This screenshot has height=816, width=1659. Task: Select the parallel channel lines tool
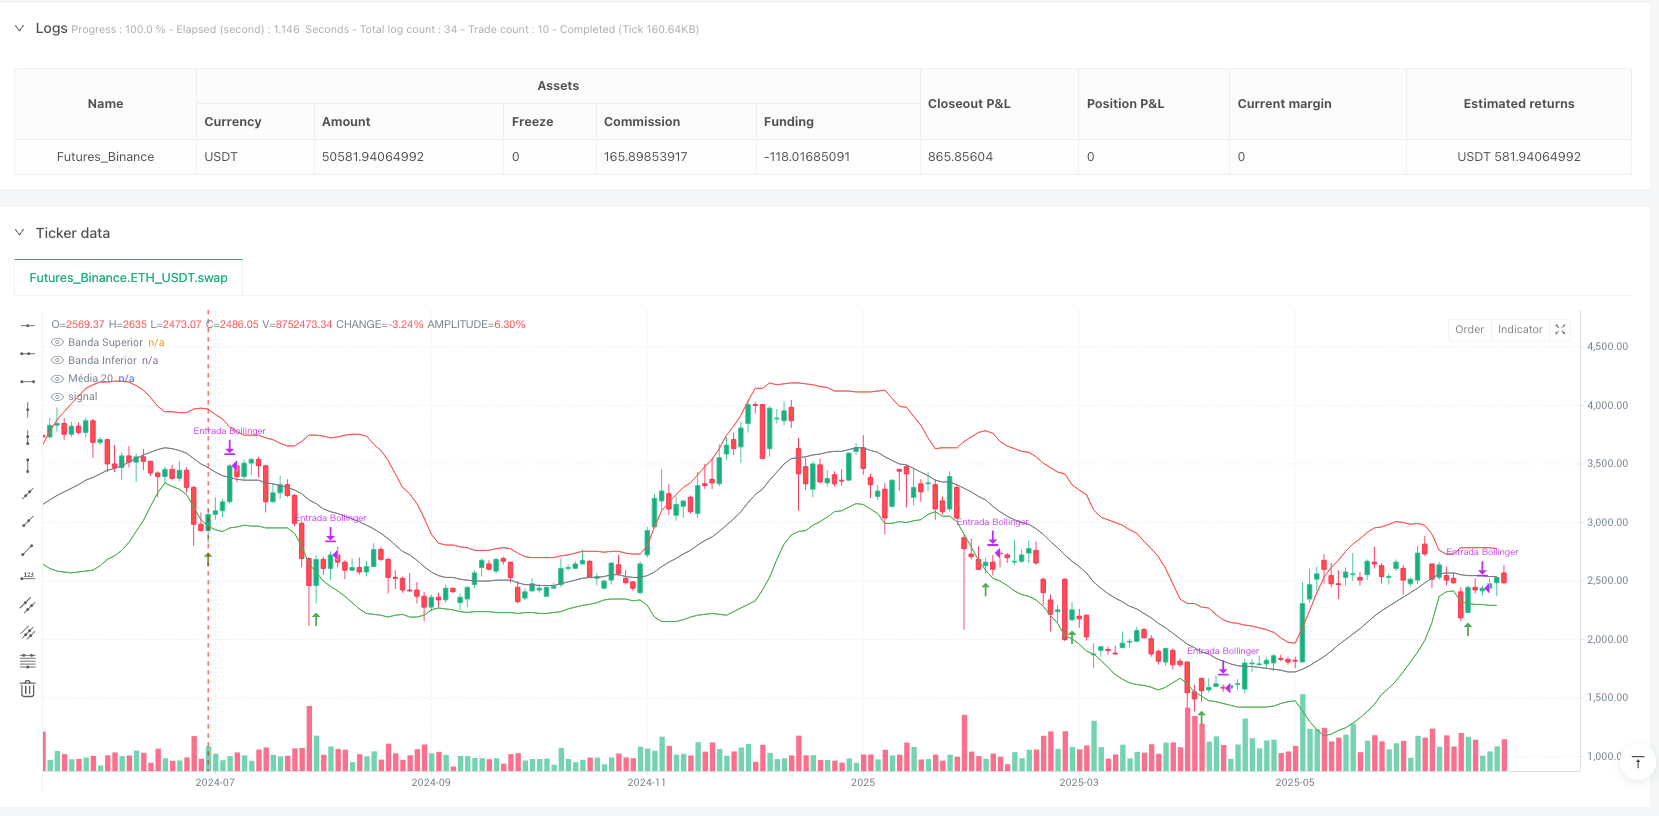click(x=28, y=605)
